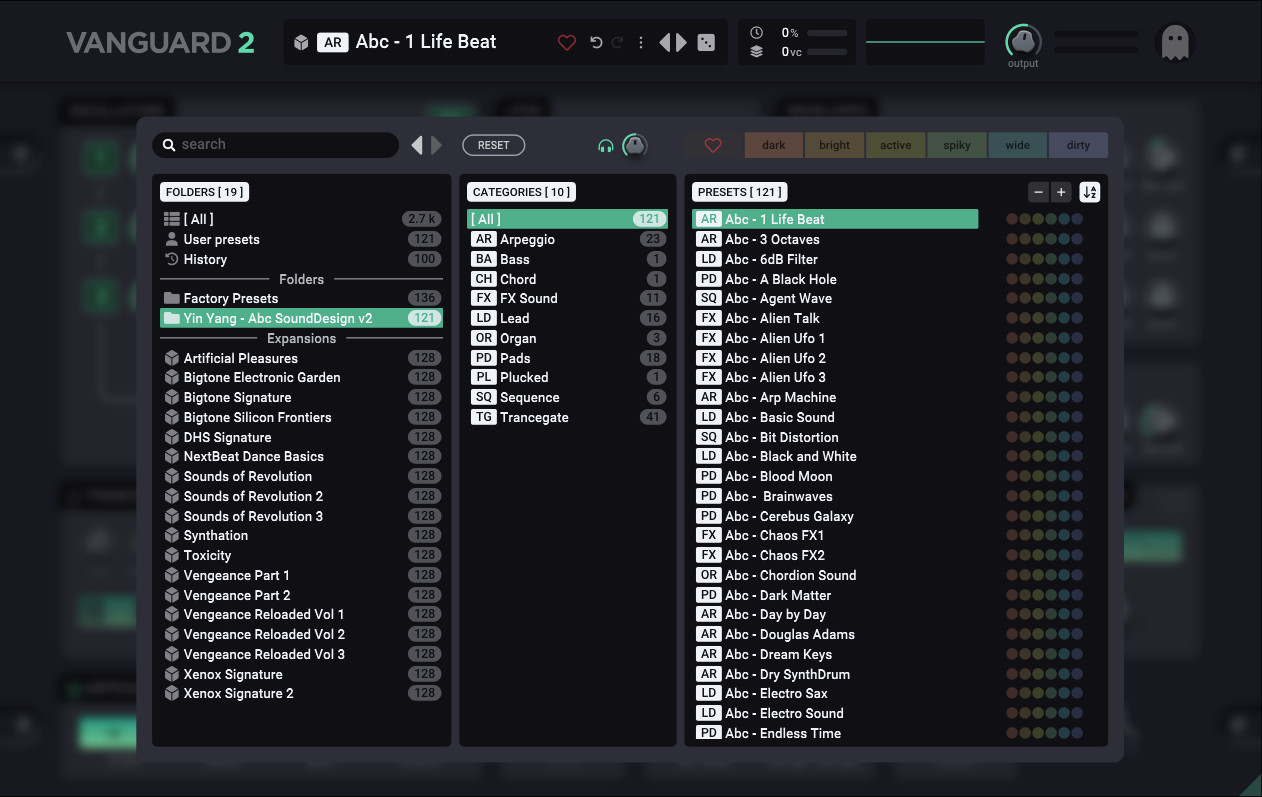Favorite the current preset with header heart
The height and width of the screenshot is (797, 1262).
(x=567, y=42)
